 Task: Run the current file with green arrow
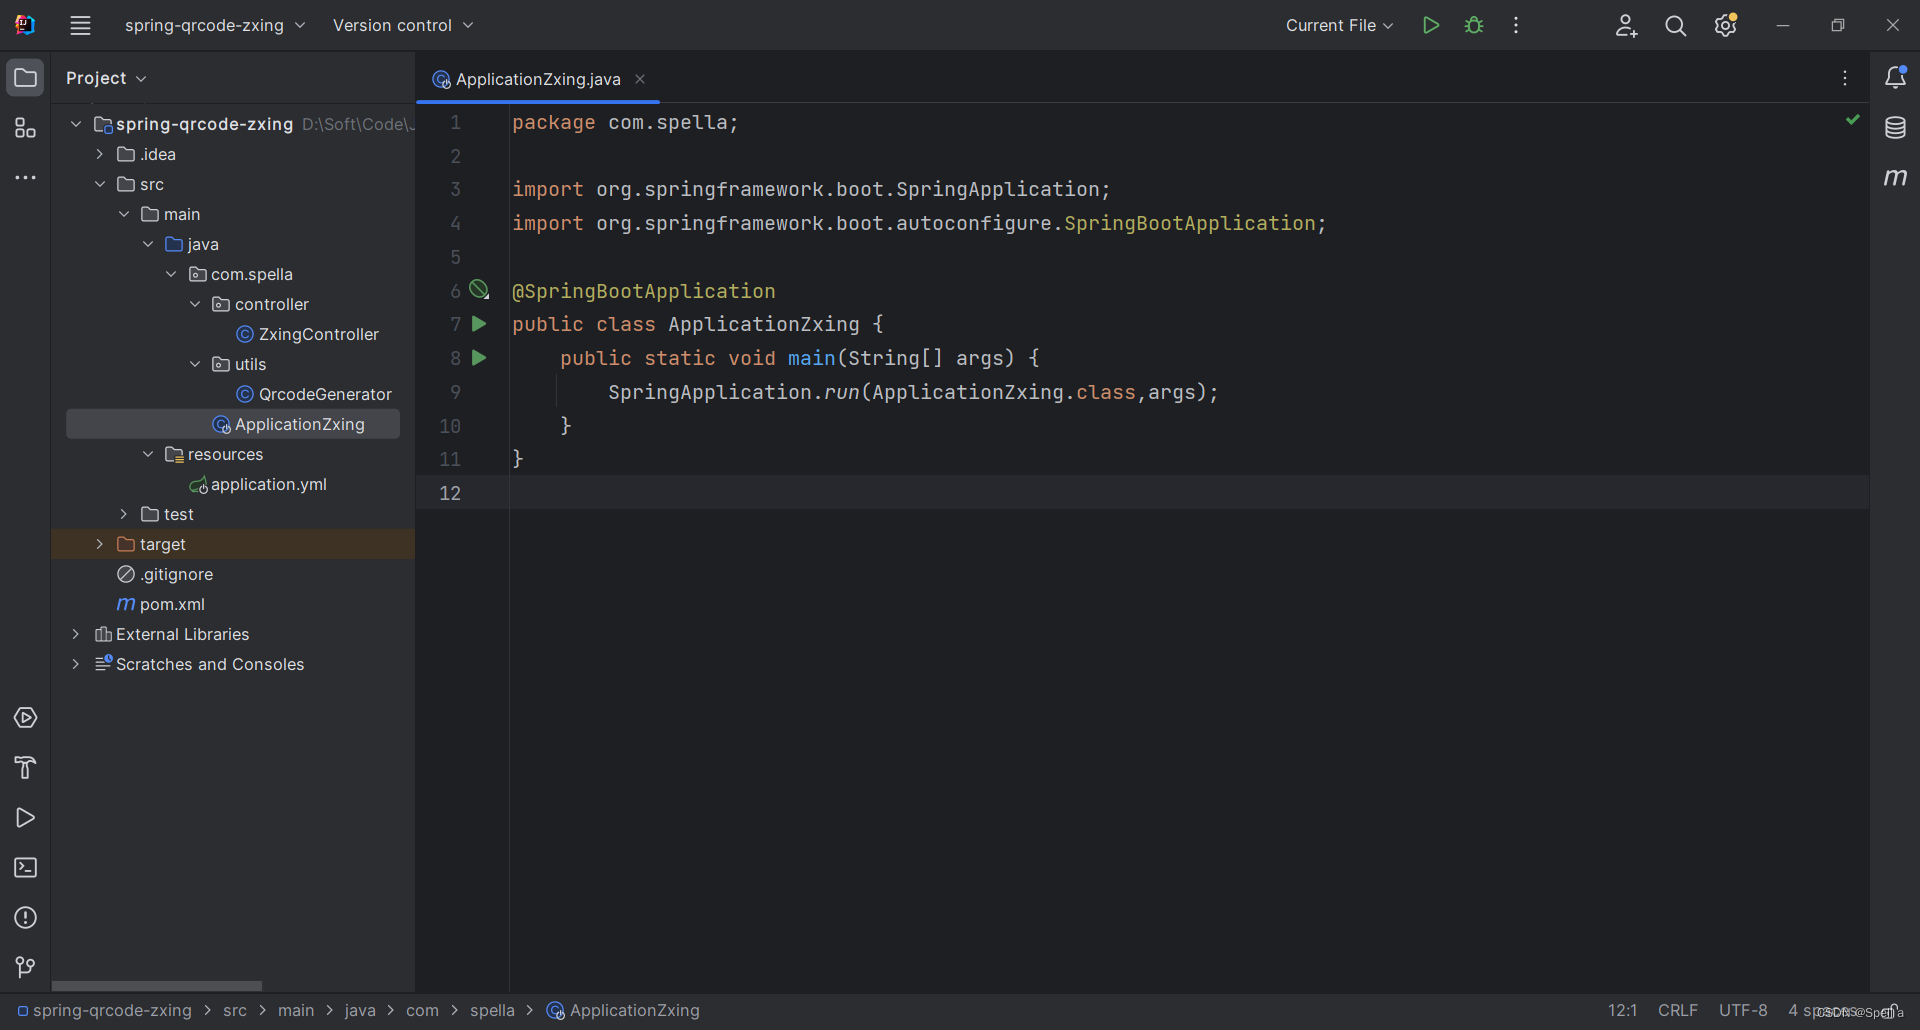(x=1431, y=26)
